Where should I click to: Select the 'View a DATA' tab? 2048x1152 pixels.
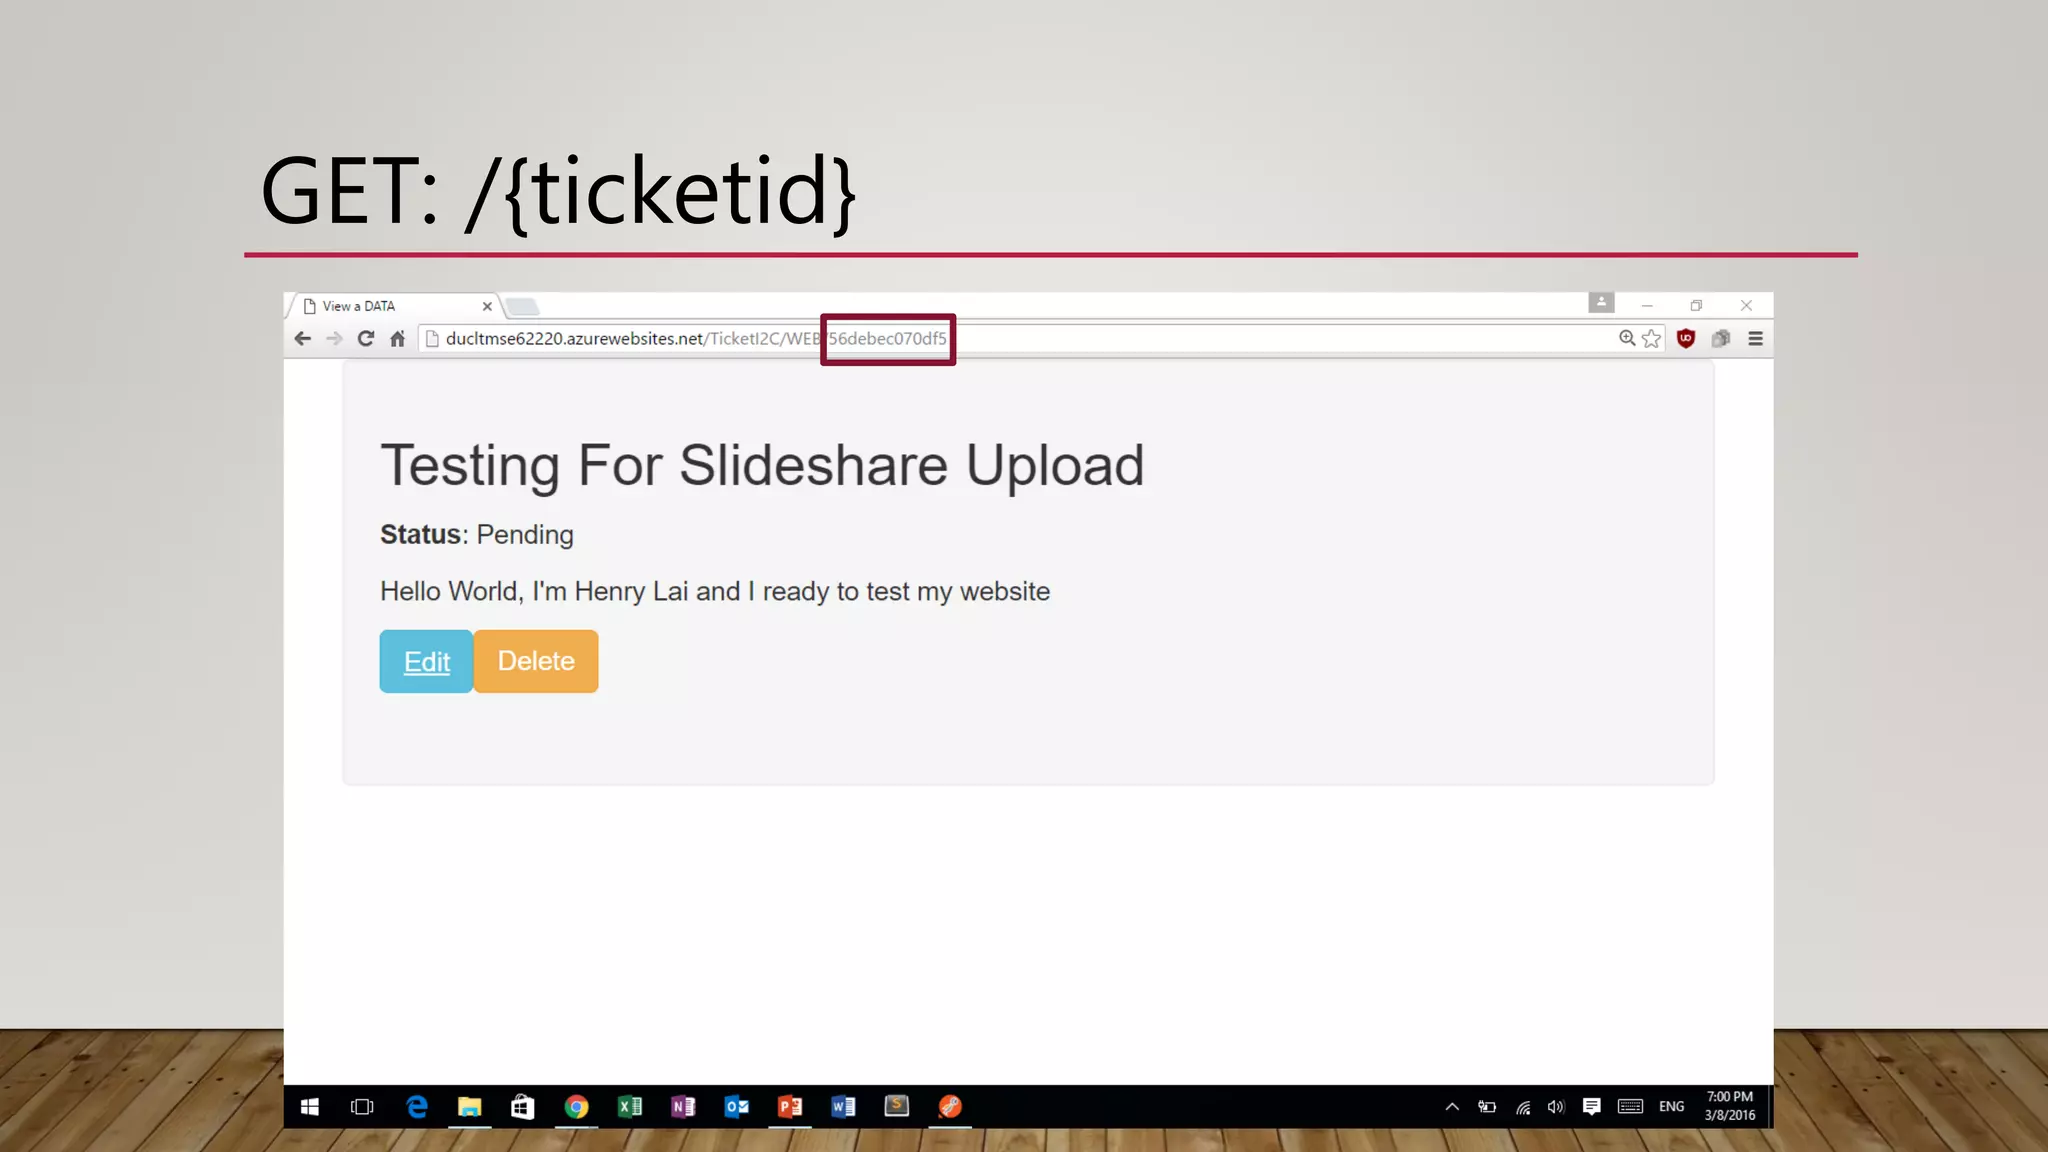tap(395, 306)
